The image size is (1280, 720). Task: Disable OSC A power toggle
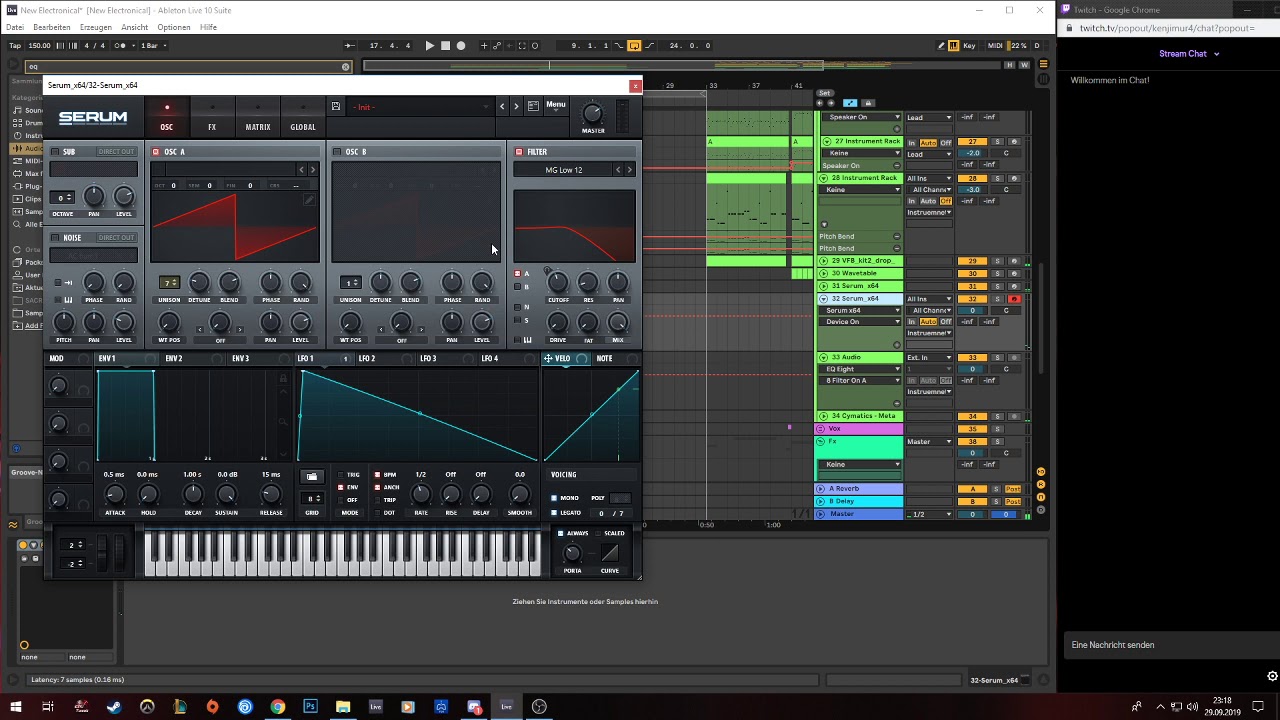click(x=156, y=152)
